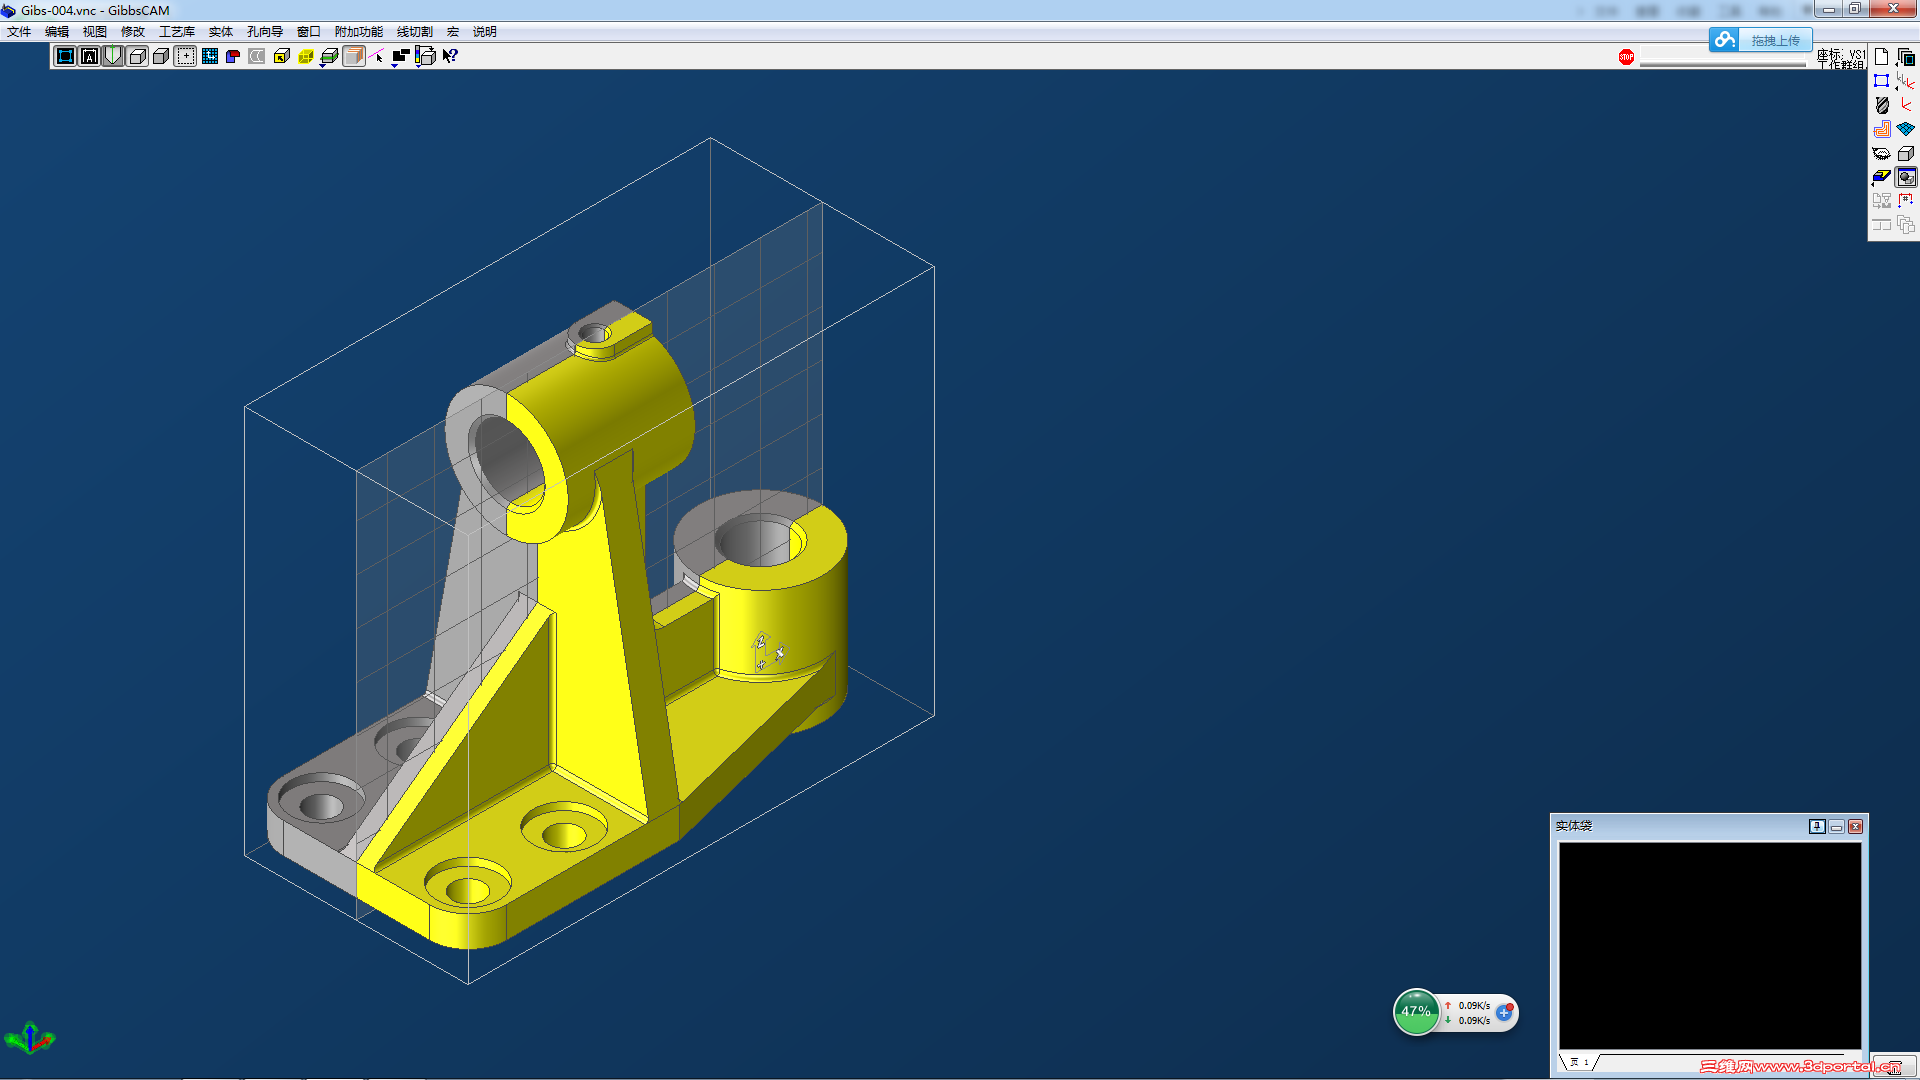
Task: Open the gray cube solid modeling icon
Action: [x=1906, y=153]
